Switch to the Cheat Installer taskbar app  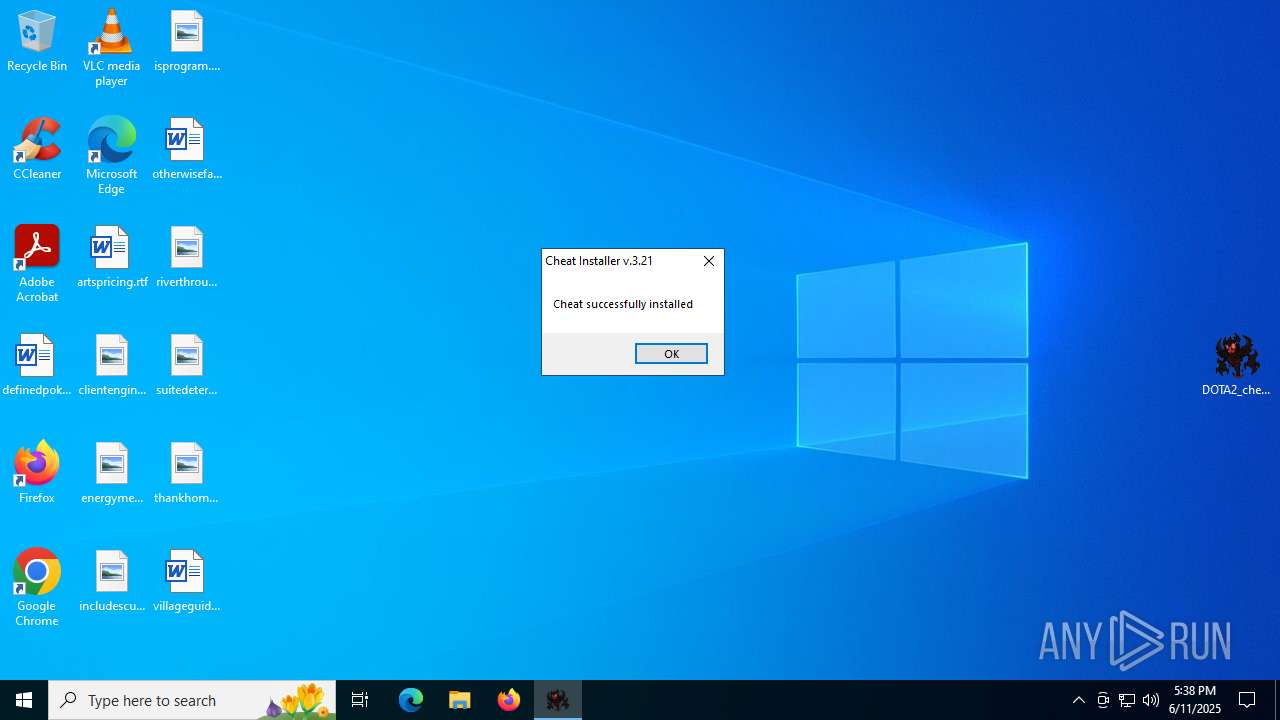click(x=558, y=700)
